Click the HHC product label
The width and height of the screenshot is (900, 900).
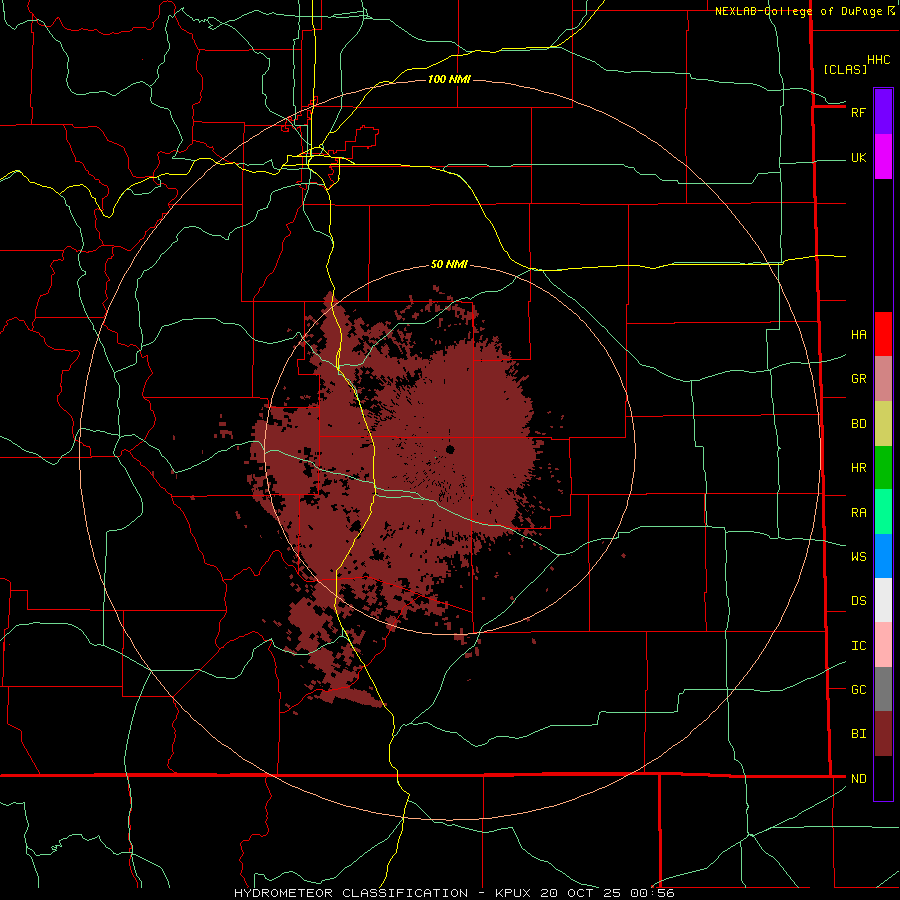click(879, 60)
